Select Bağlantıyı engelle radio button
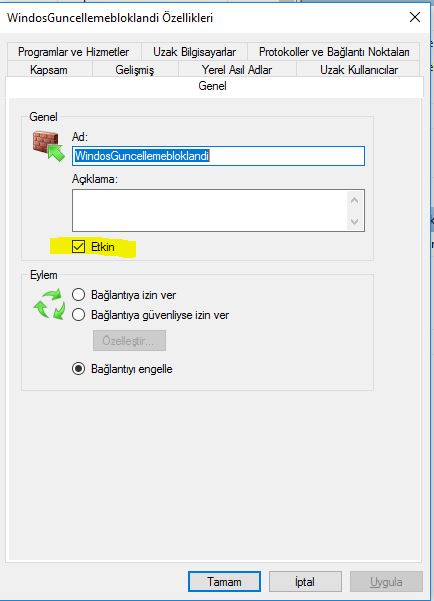Viewport: 434px width, 601px height. [x=79, y=369]
